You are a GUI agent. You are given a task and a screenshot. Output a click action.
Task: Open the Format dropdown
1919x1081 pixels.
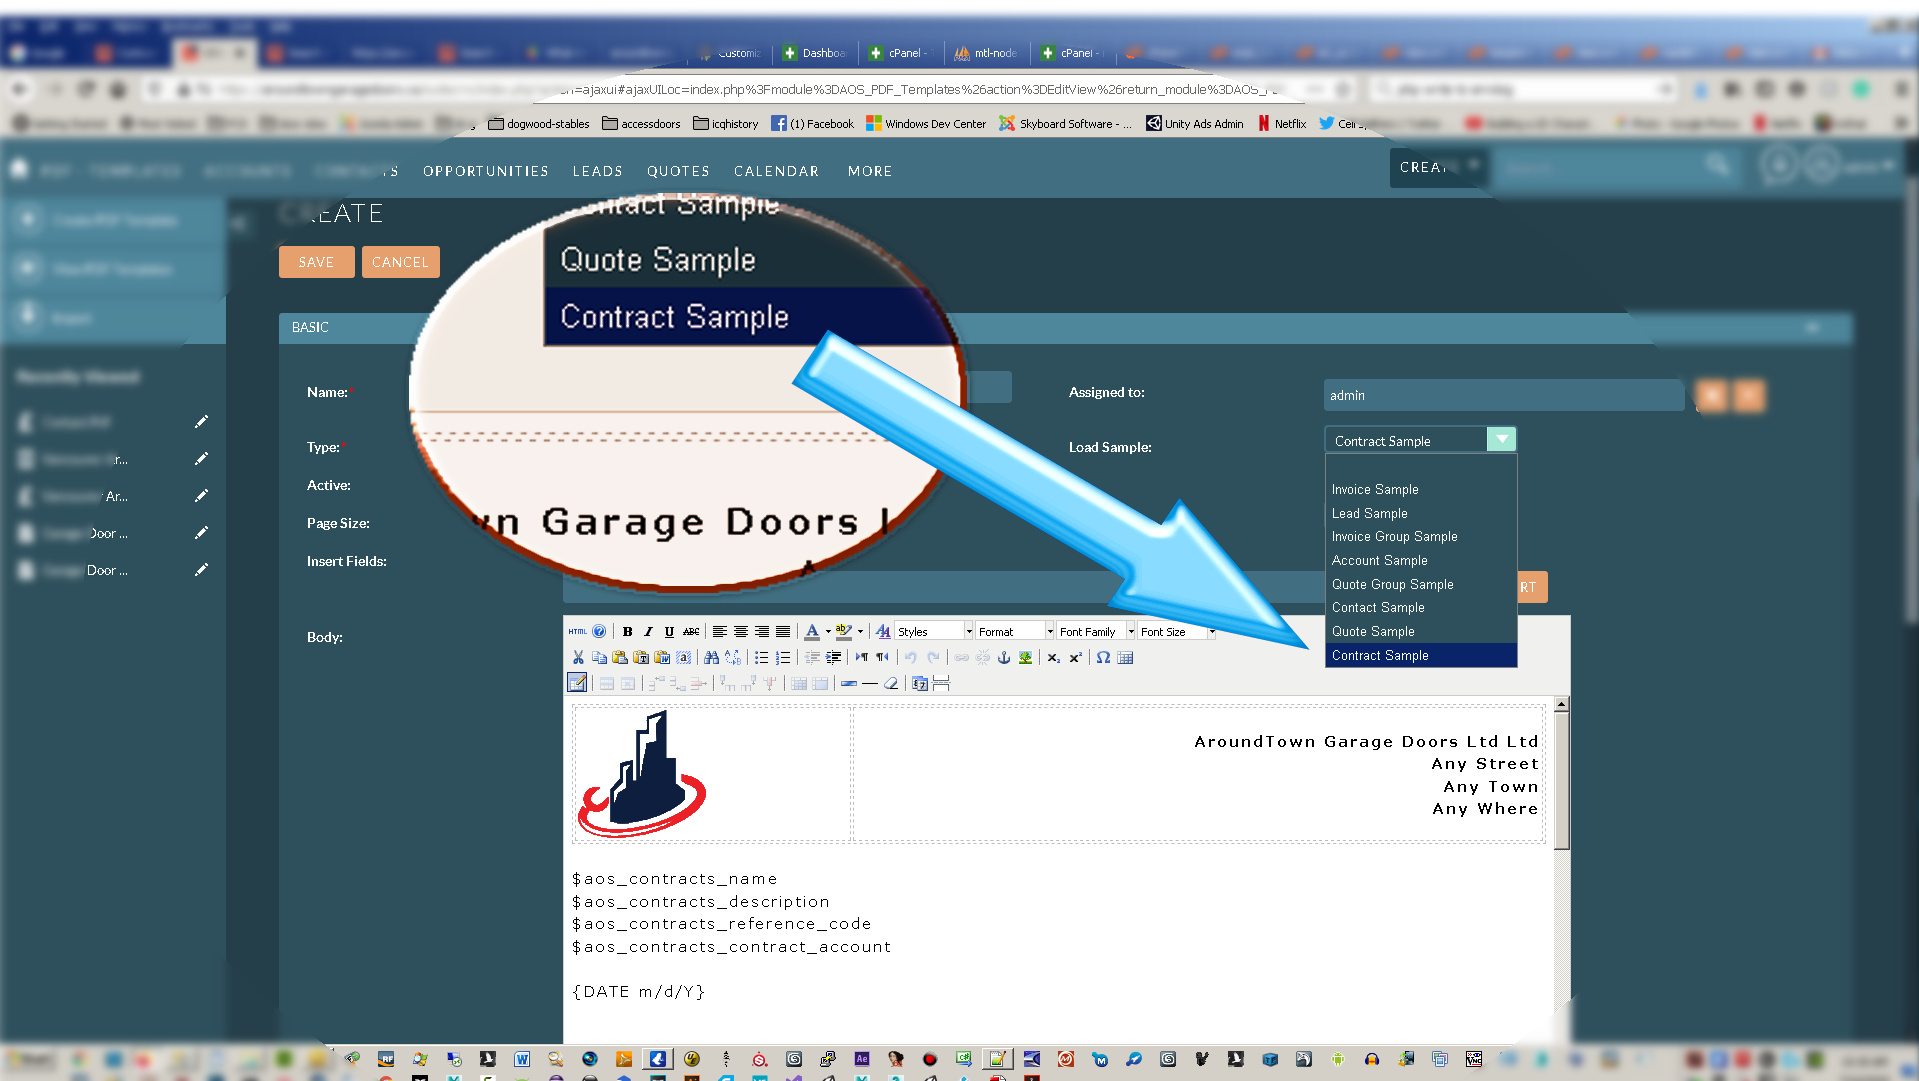tap(1015, 632)
